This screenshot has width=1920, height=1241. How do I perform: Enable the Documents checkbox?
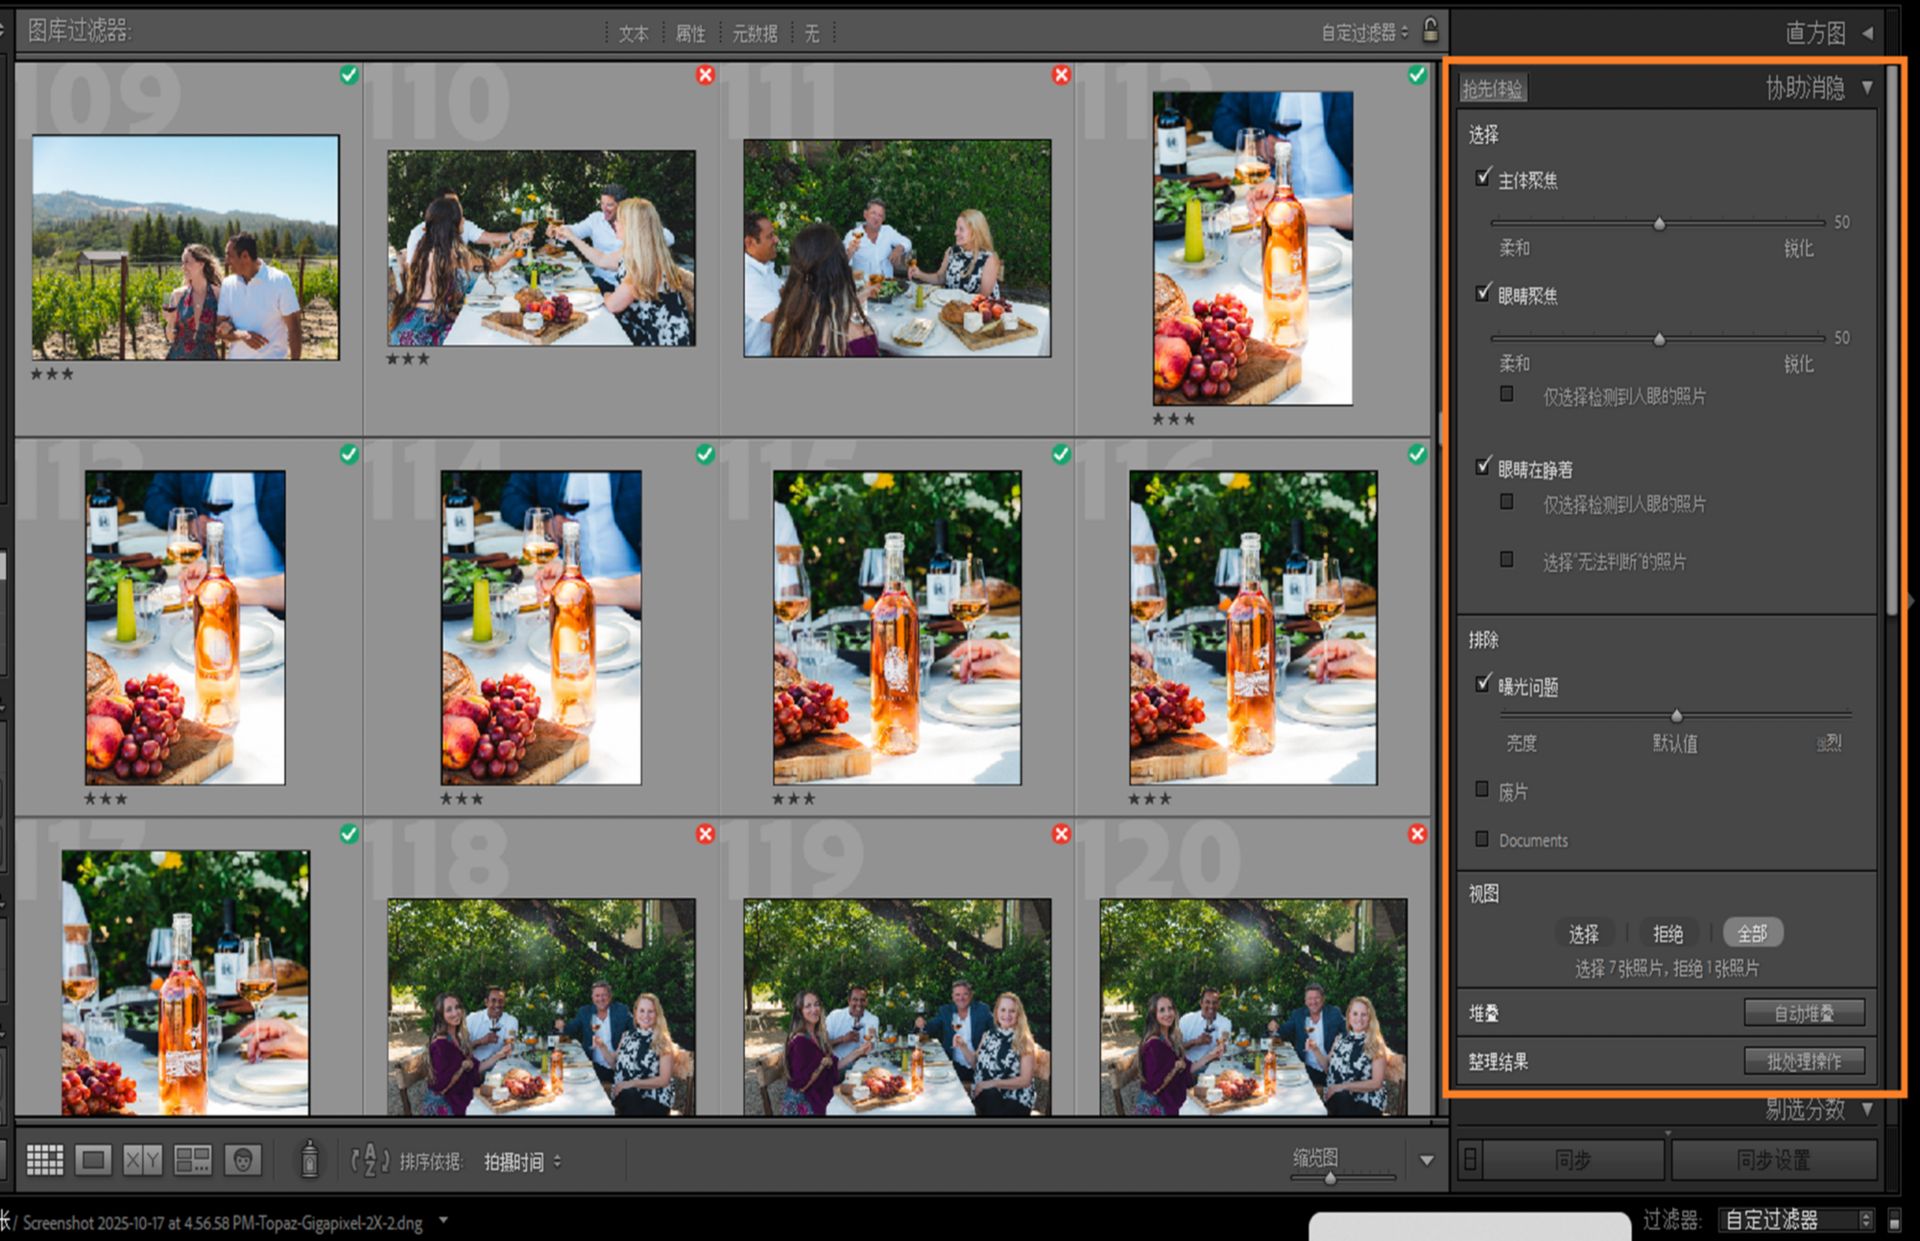[1482, 838]
